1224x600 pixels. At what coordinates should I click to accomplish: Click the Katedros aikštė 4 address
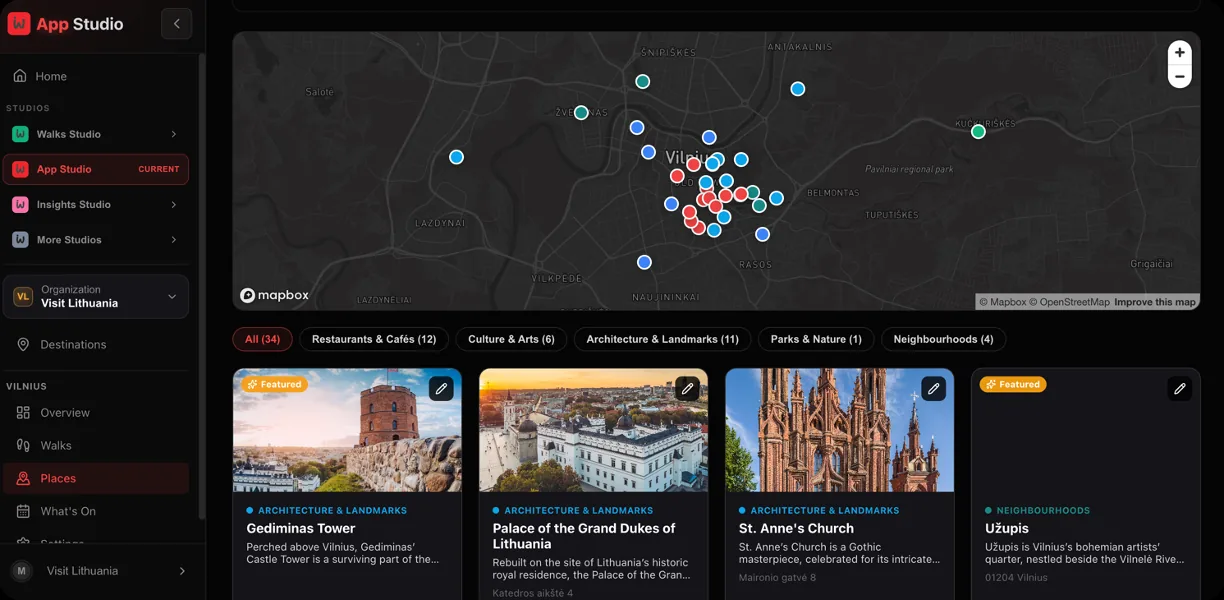point(533,593)
